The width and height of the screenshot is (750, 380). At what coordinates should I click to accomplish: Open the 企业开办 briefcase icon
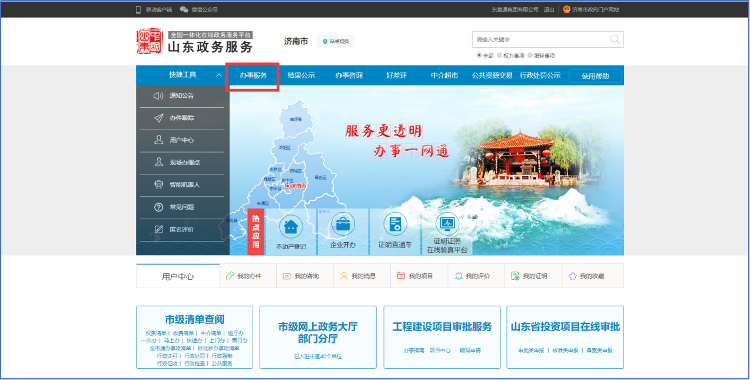point(343,224)
